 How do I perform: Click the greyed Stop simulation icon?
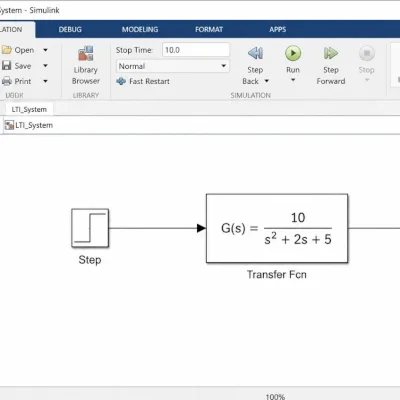point(367,53)
